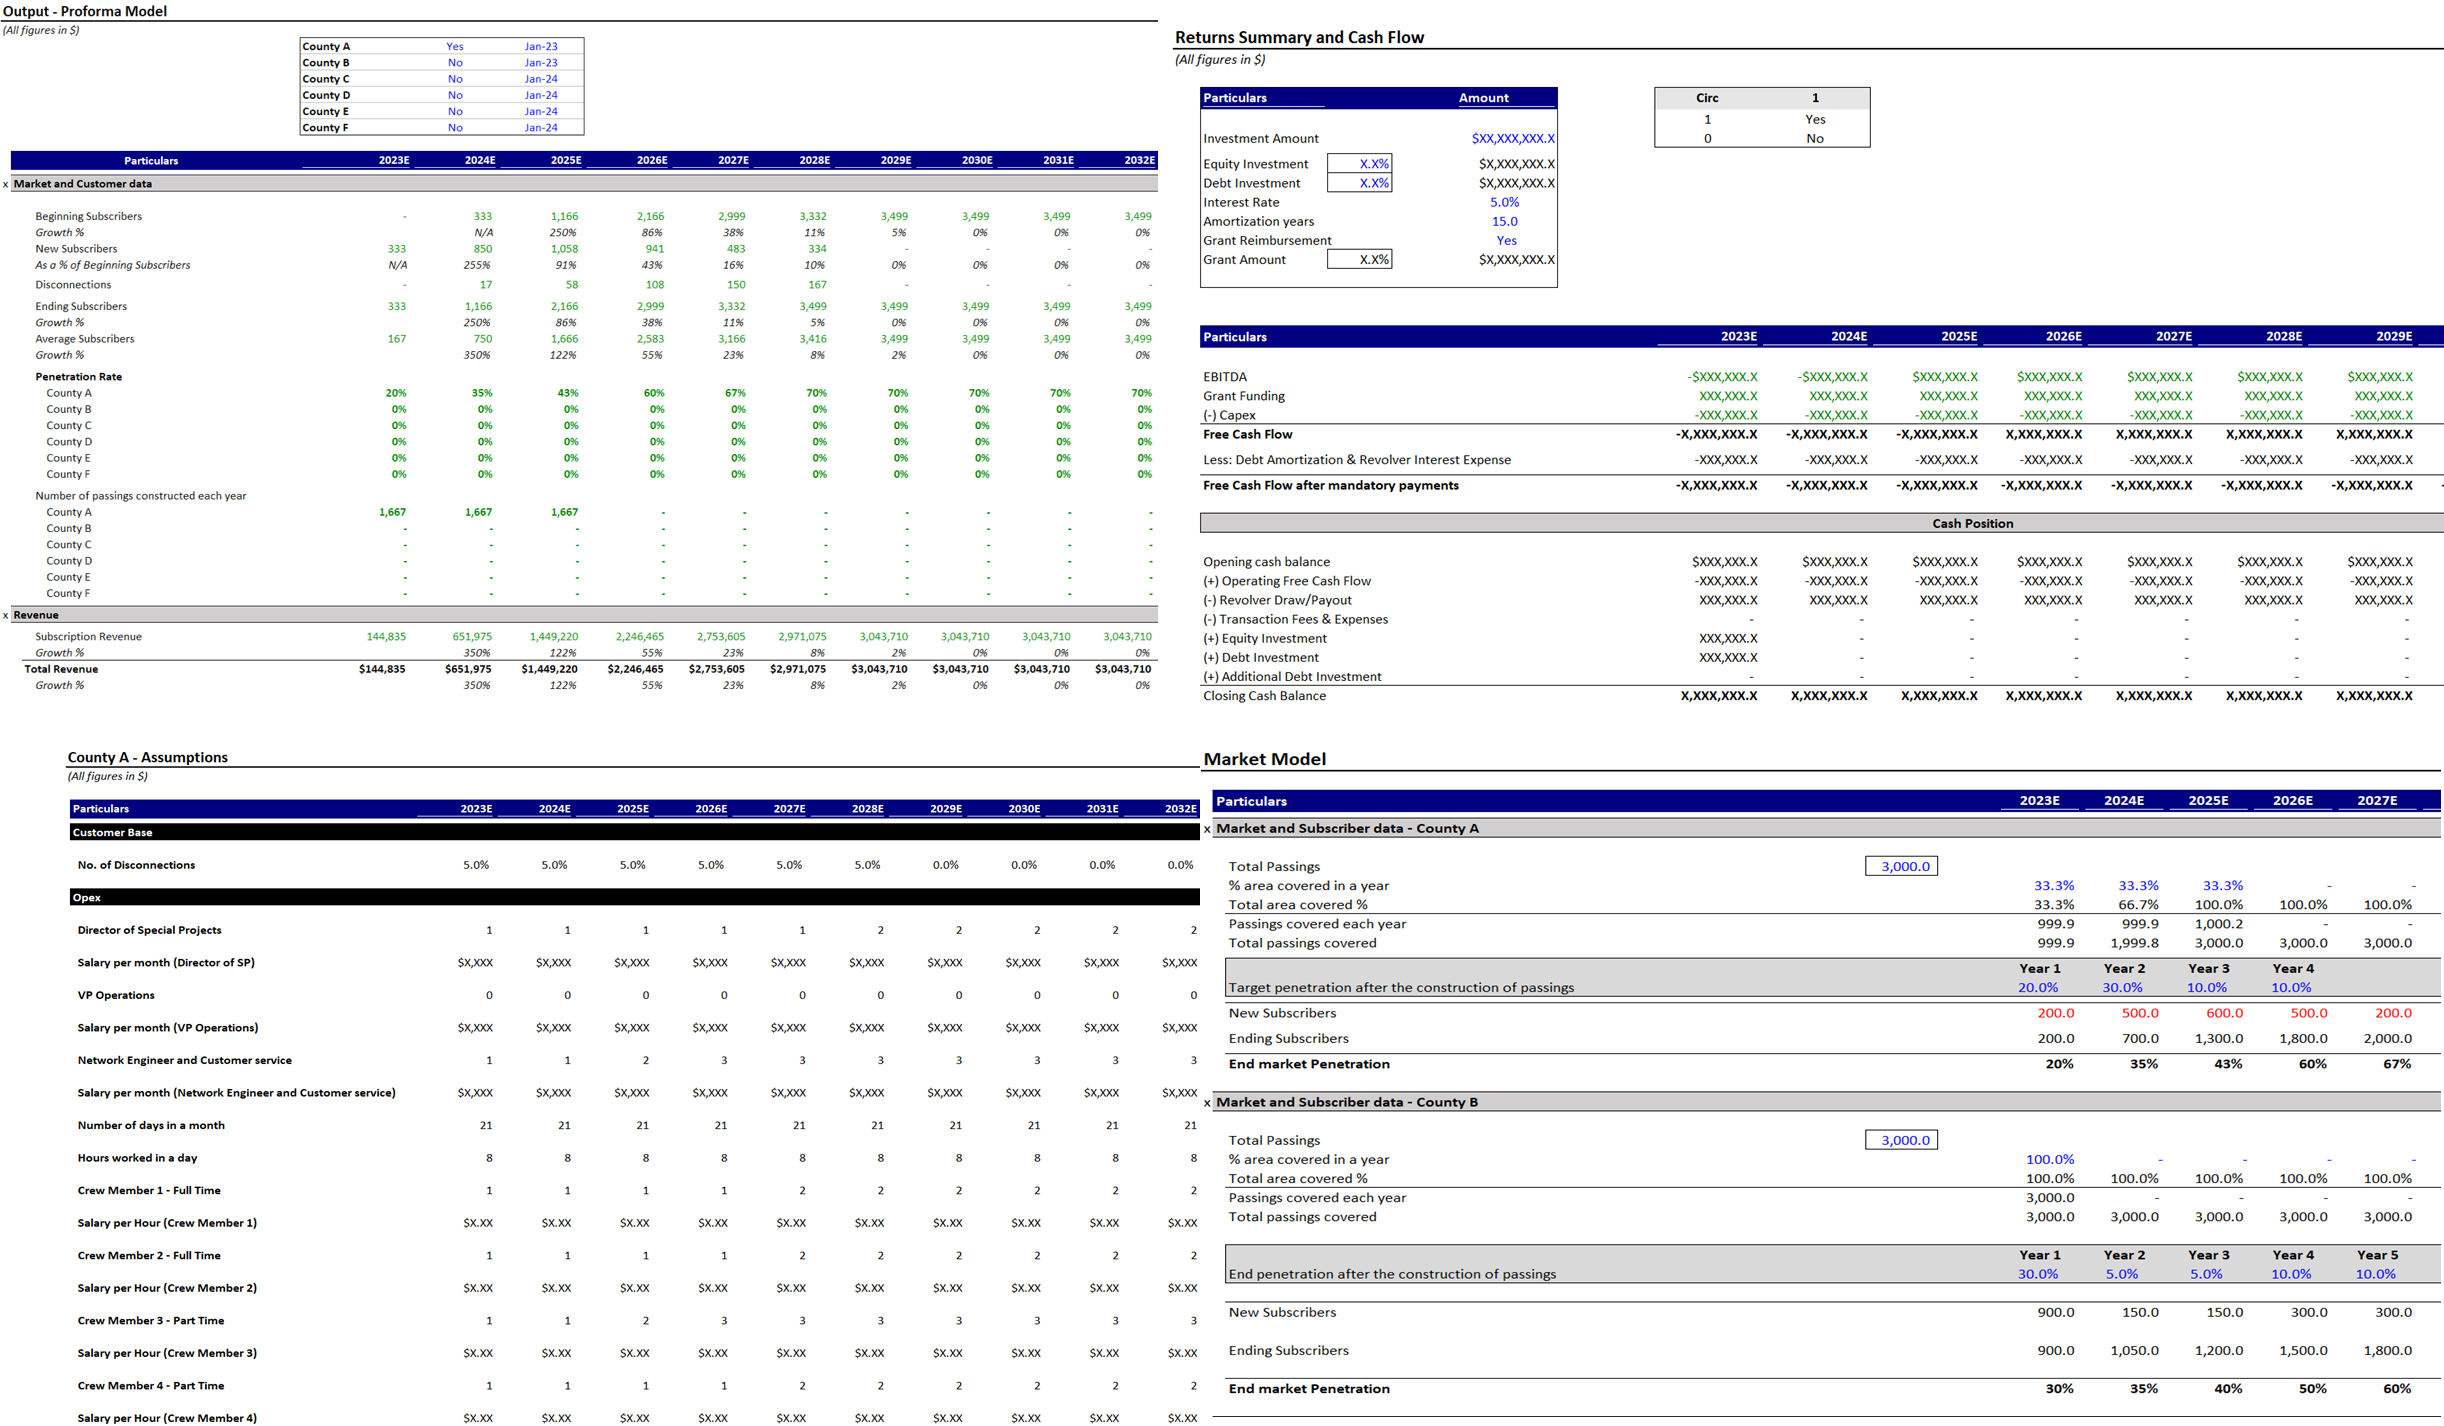Select the Opex black header bar
The height and width of the screenshot is (1426, 2444).
click(634, 898)
